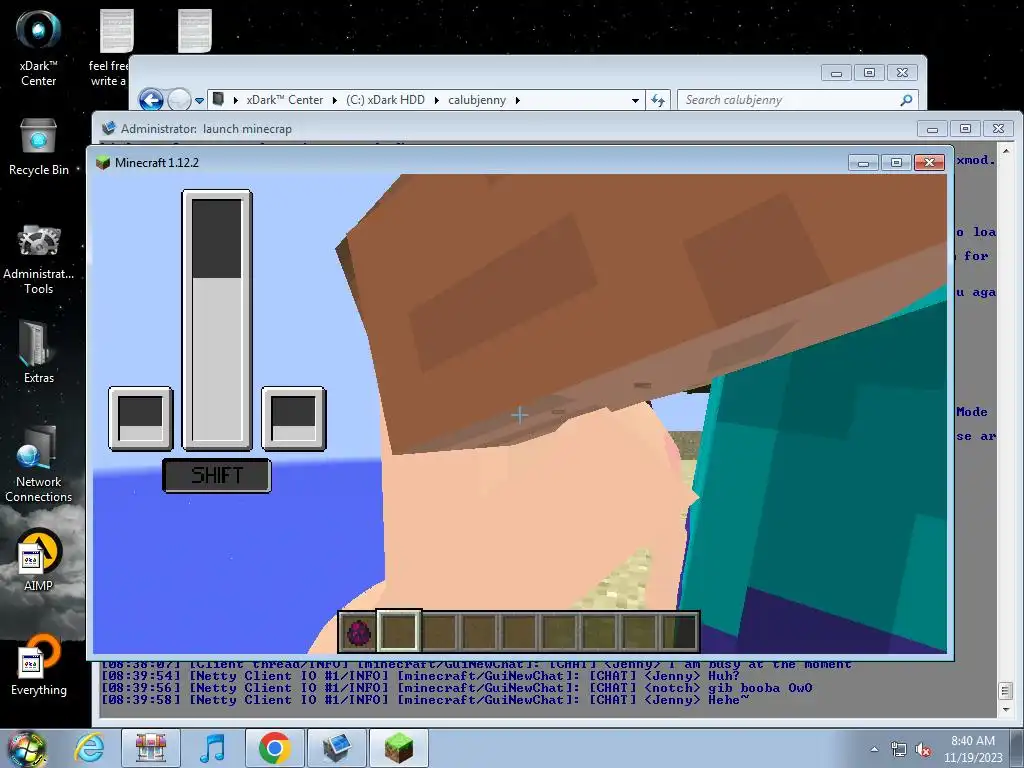1024x768 pixels.
Task: Open the clock showing 8:40 AM
Action: pyautogui.click(x=973, y=748)
